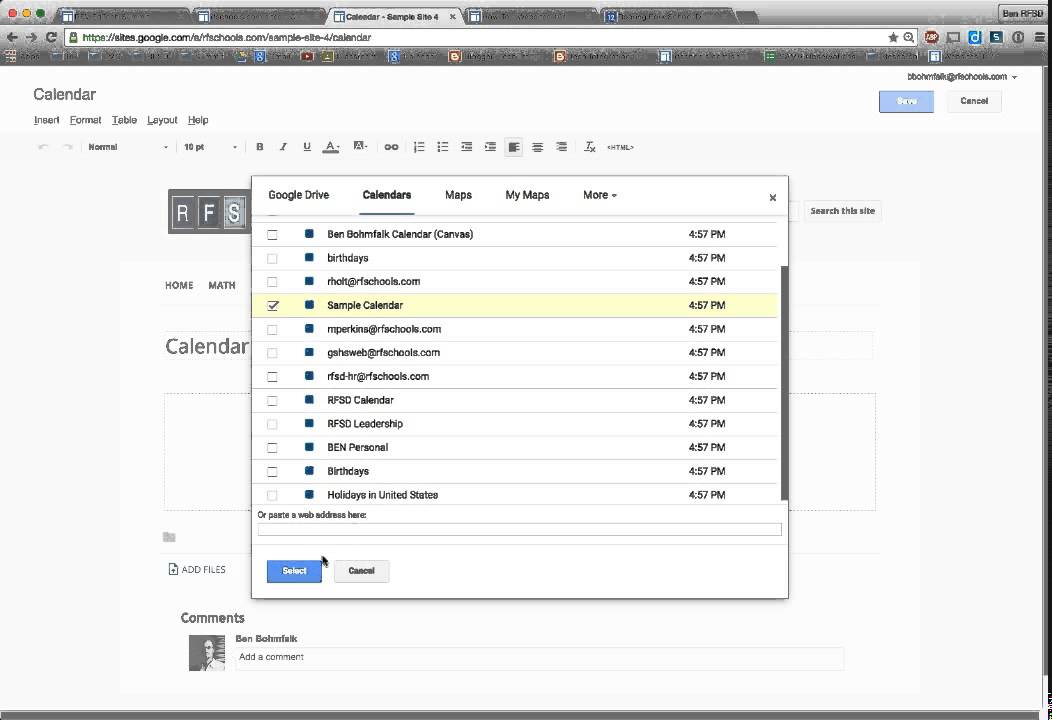Image resolution: width=1052 pixels, height=720 pixels.
Task: Click the paste web address input field
Action: click(519, 529)
